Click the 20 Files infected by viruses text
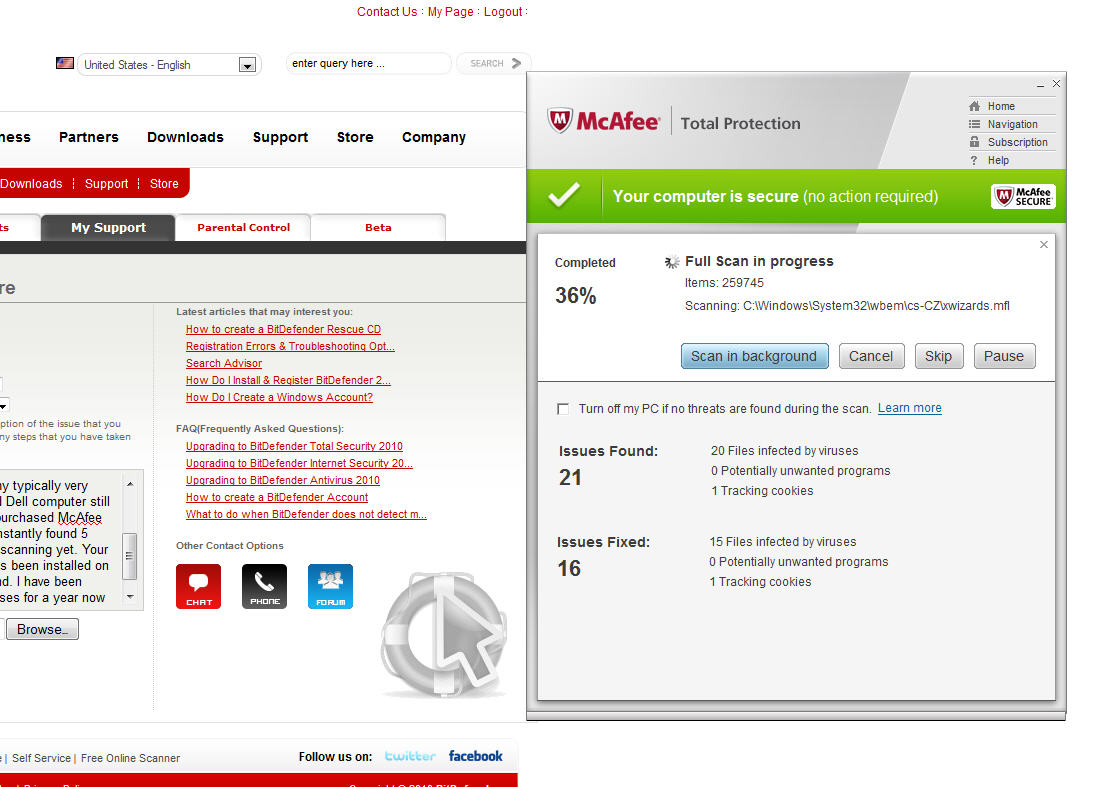The image size is (1094, 787). pos(785,451)
